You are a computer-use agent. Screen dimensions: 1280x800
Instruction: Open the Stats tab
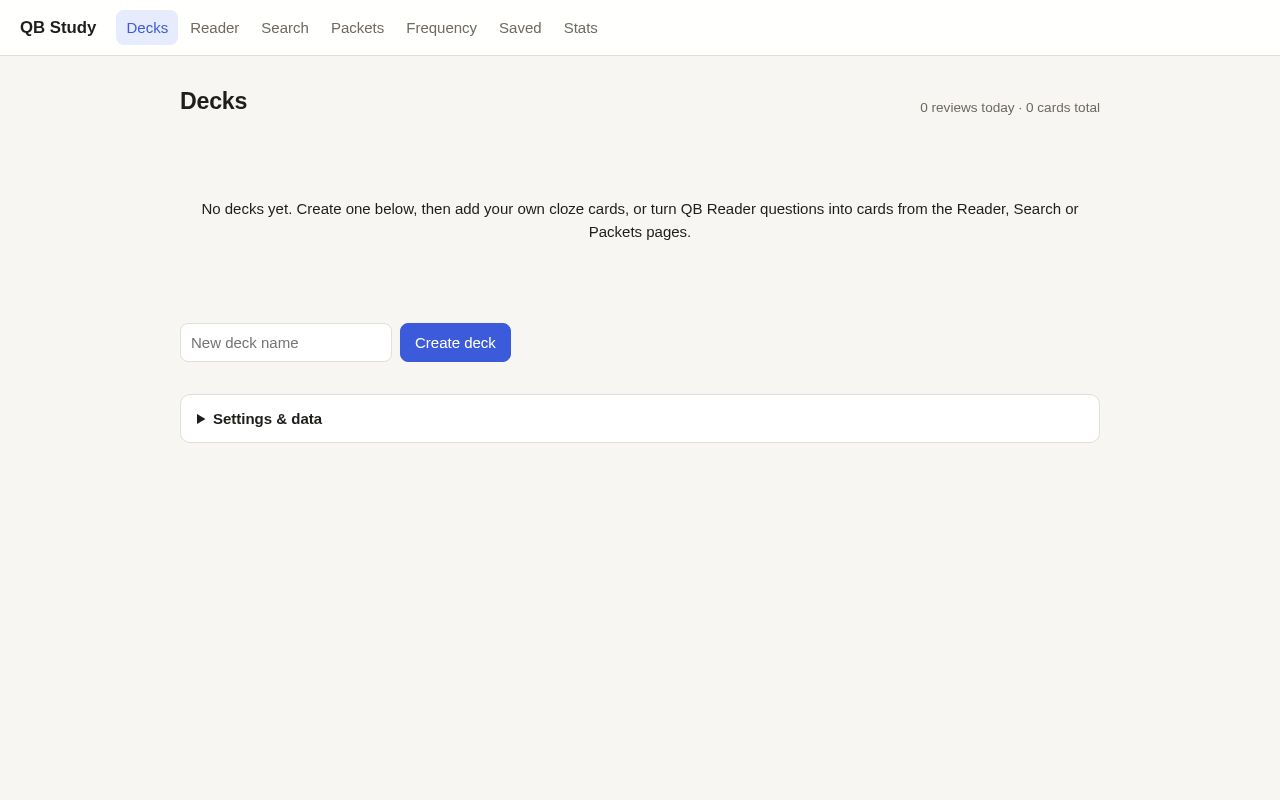(x=581, y=28)
